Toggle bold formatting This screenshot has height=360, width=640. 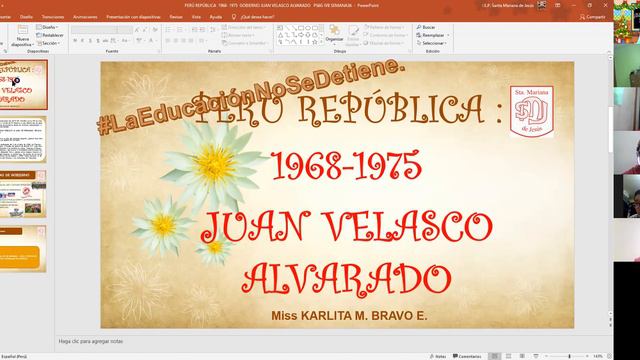click(x=75, y=40)
